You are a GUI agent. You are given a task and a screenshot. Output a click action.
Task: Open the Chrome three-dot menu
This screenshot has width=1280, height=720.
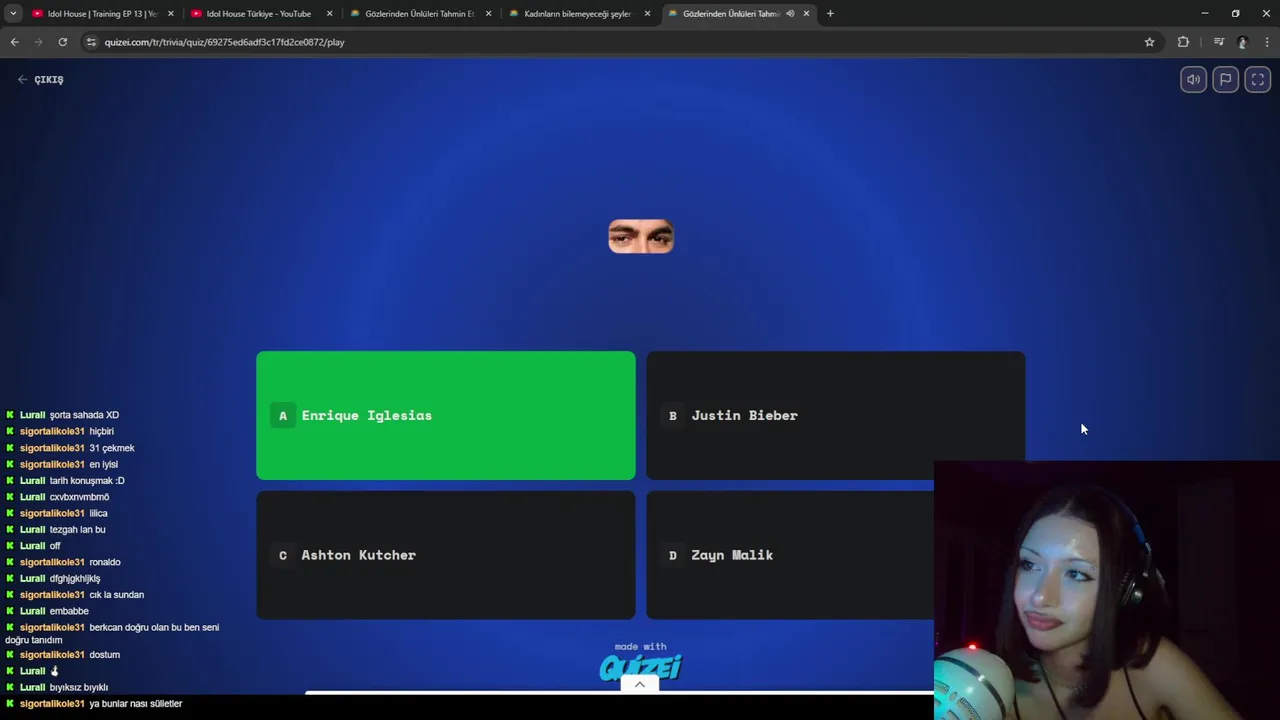pyautogui.click(x=1267, y=42)
